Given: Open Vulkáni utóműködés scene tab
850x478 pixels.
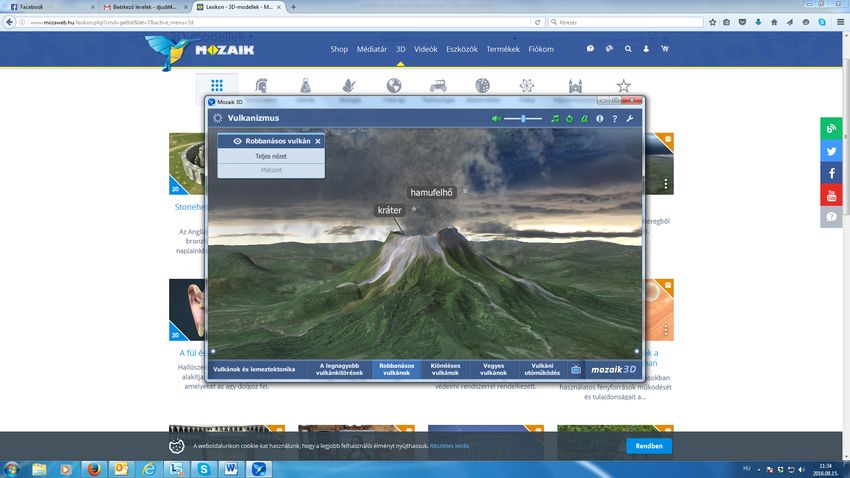Looking at the screenshot, I should [542, 369].
